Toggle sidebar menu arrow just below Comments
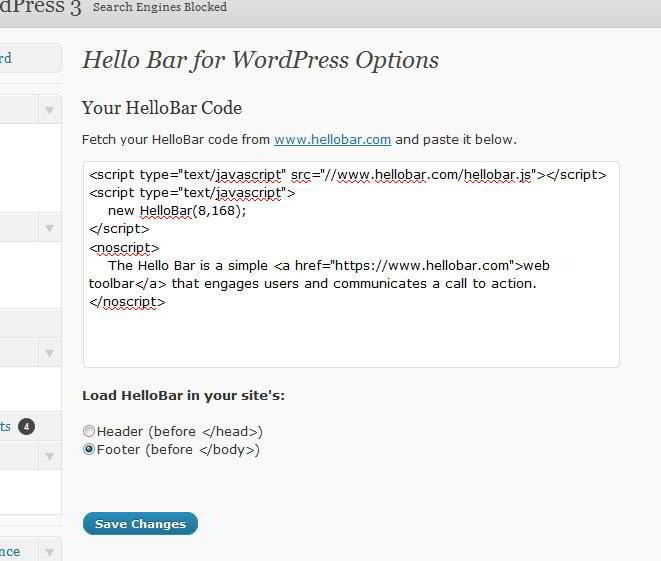This screenshot has height=561, width=661. [50, 456]
